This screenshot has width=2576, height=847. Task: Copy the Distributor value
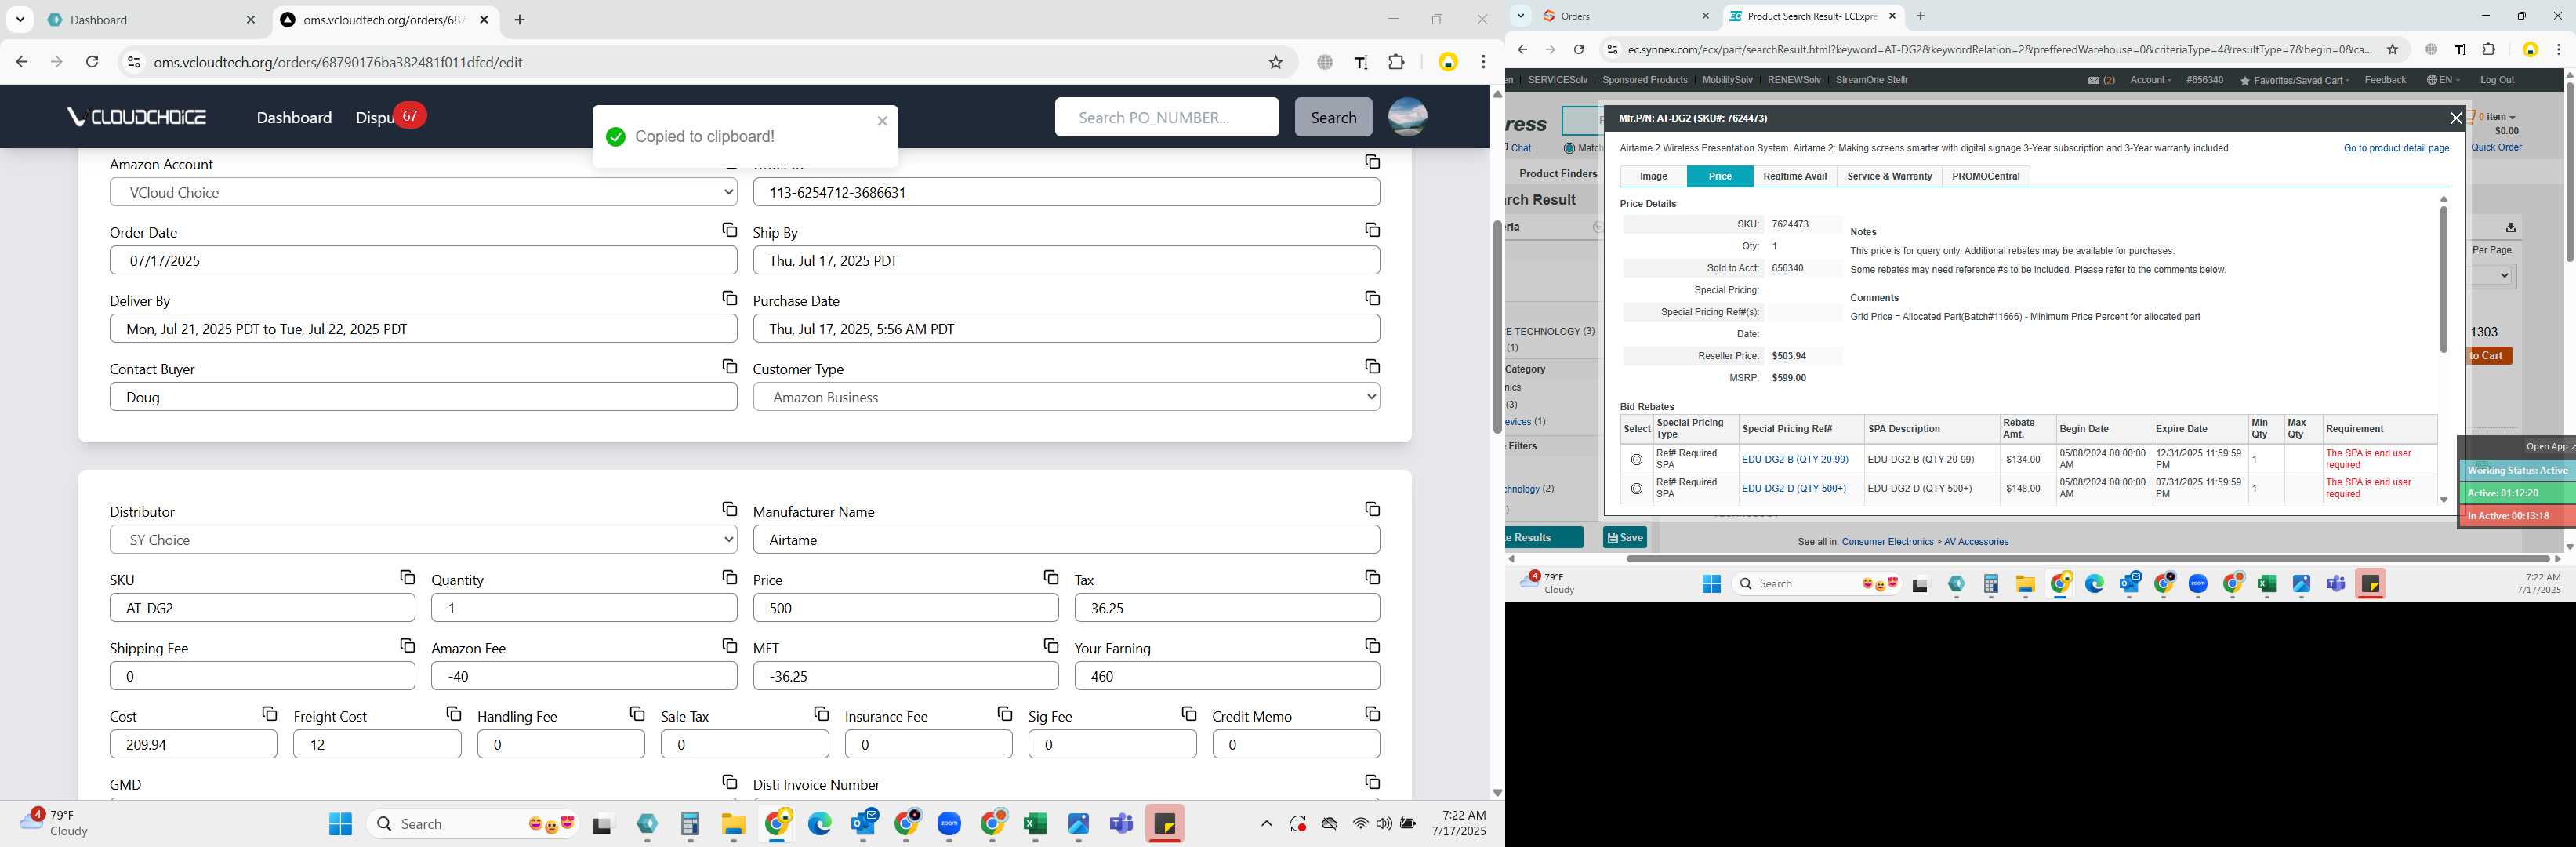[729, 509]
